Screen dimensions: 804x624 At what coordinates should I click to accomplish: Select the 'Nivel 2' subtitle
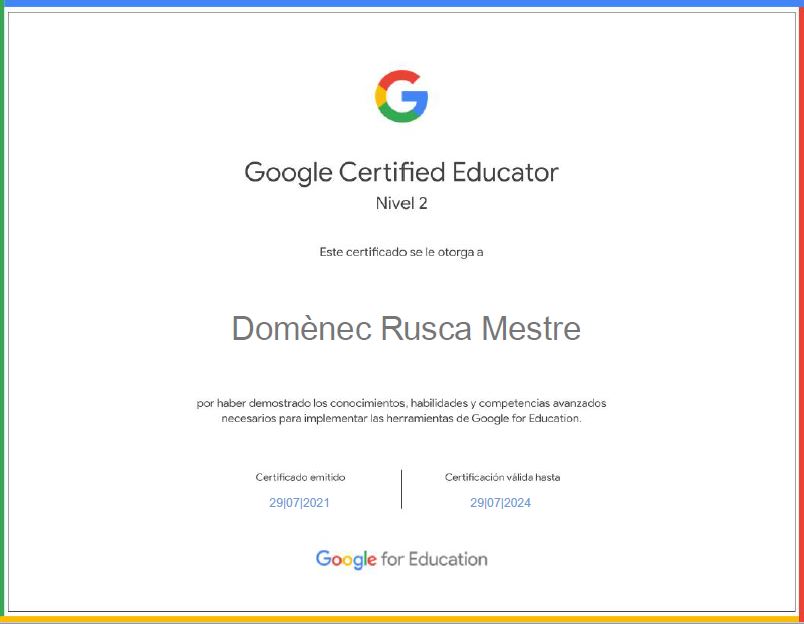click(x=401, y=203)
